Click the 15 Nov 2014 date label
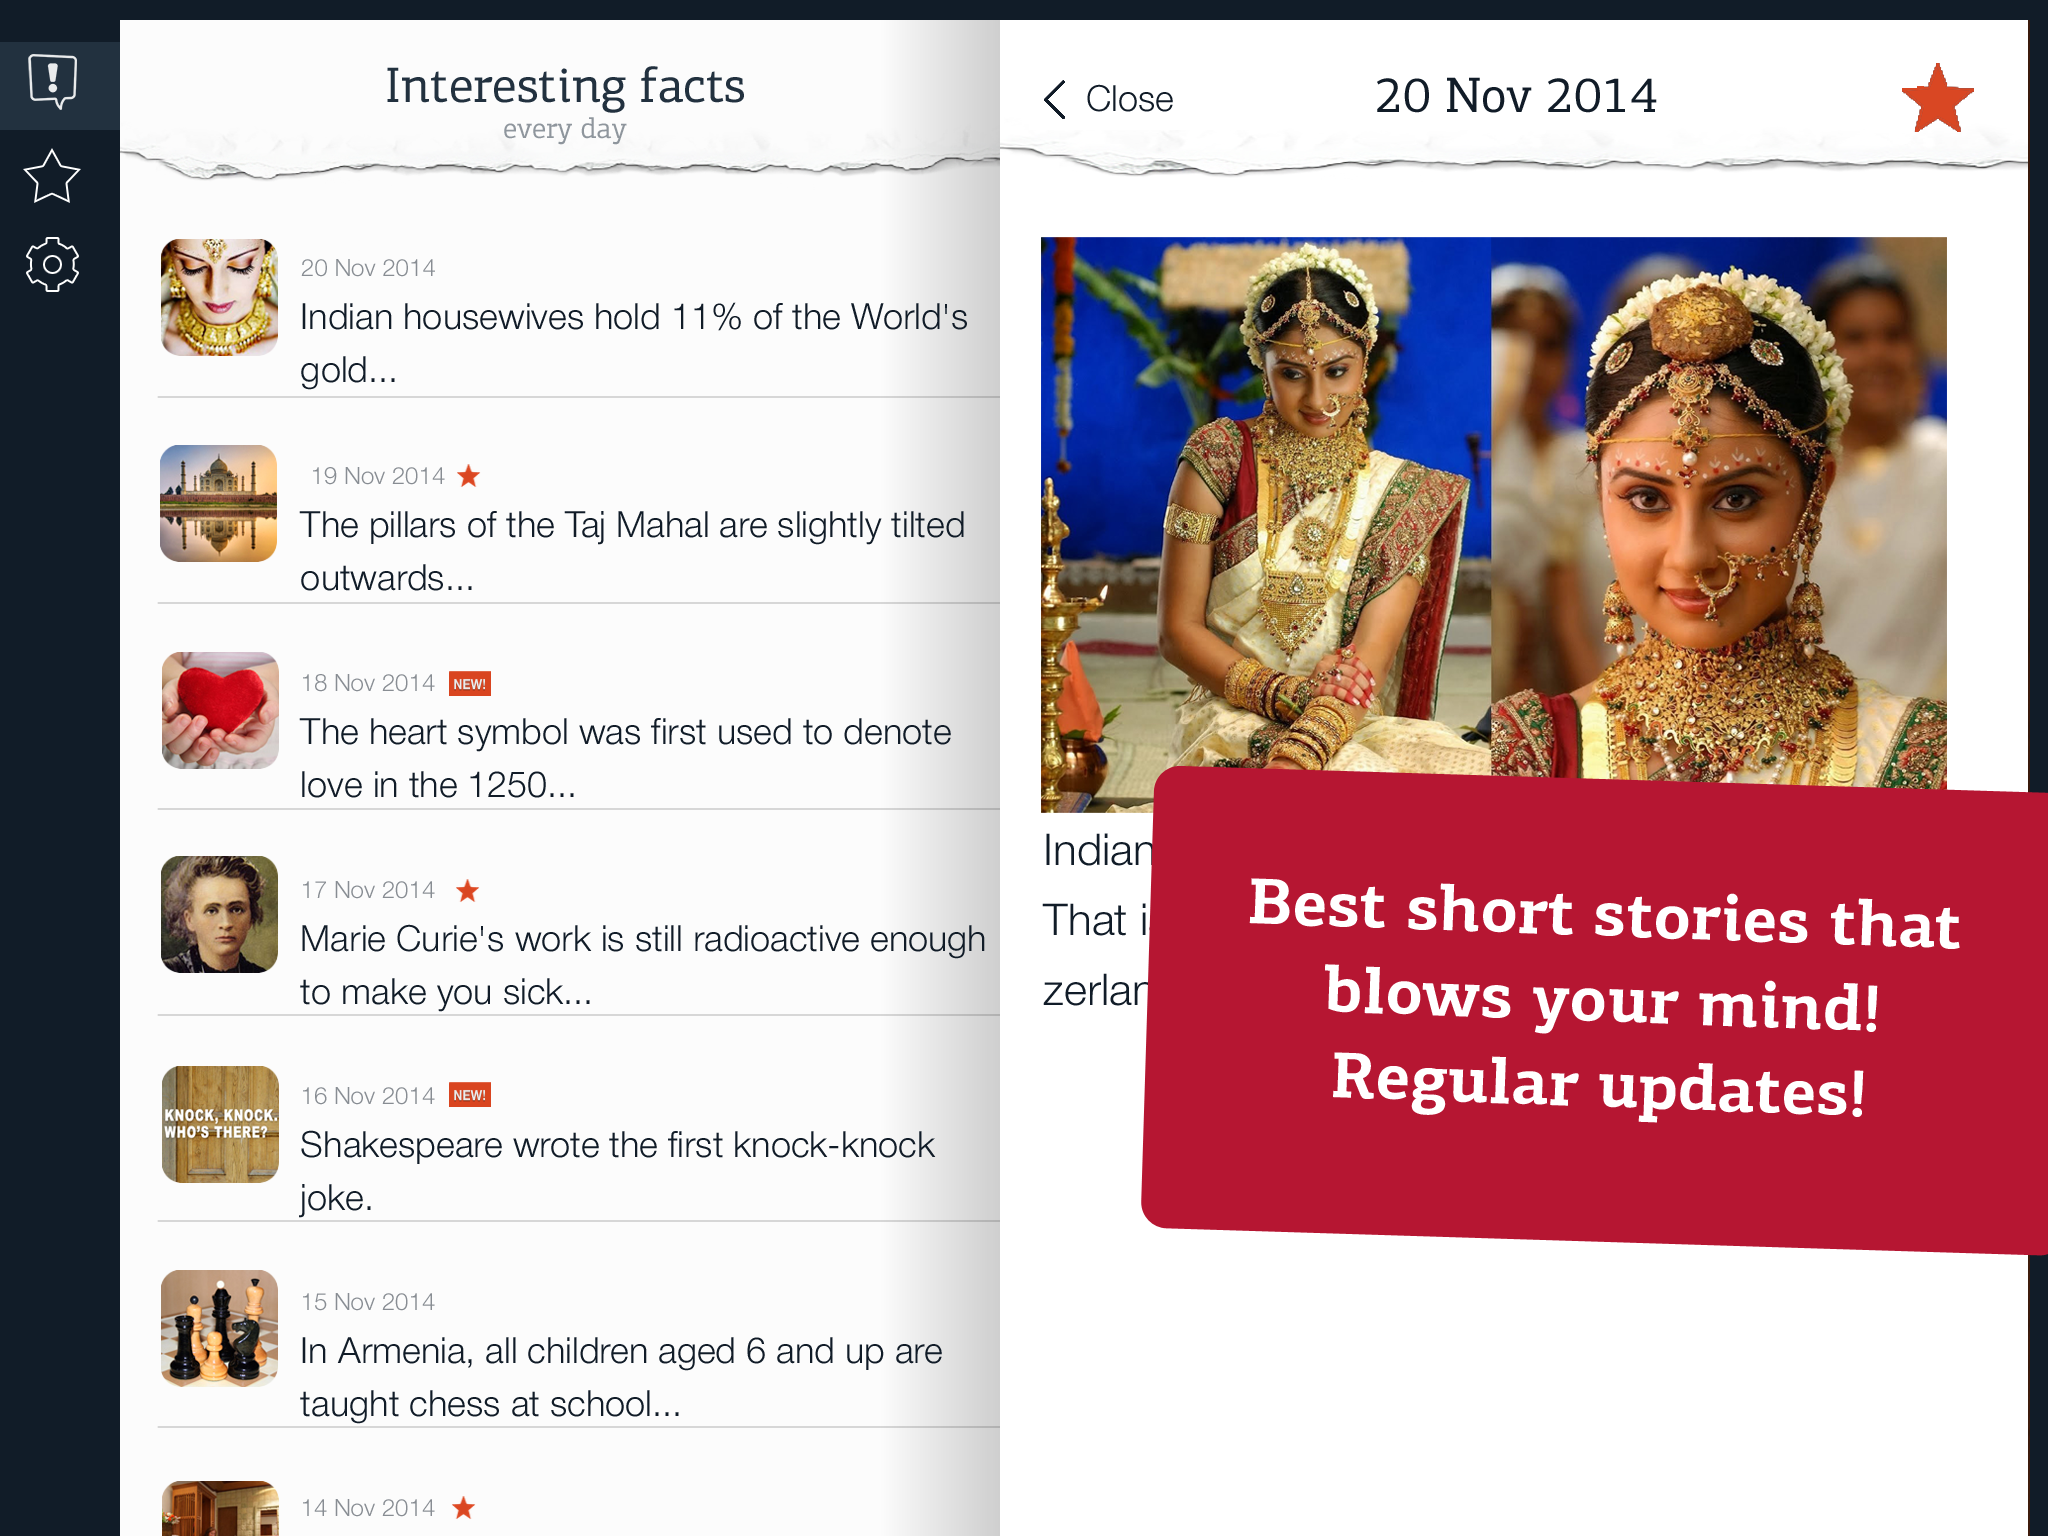 point(368,1302)
